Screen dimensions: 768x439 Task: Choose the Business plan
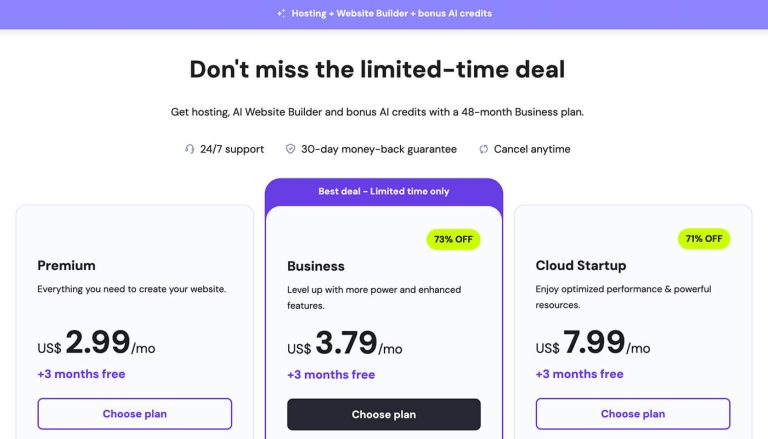point(384,415)
